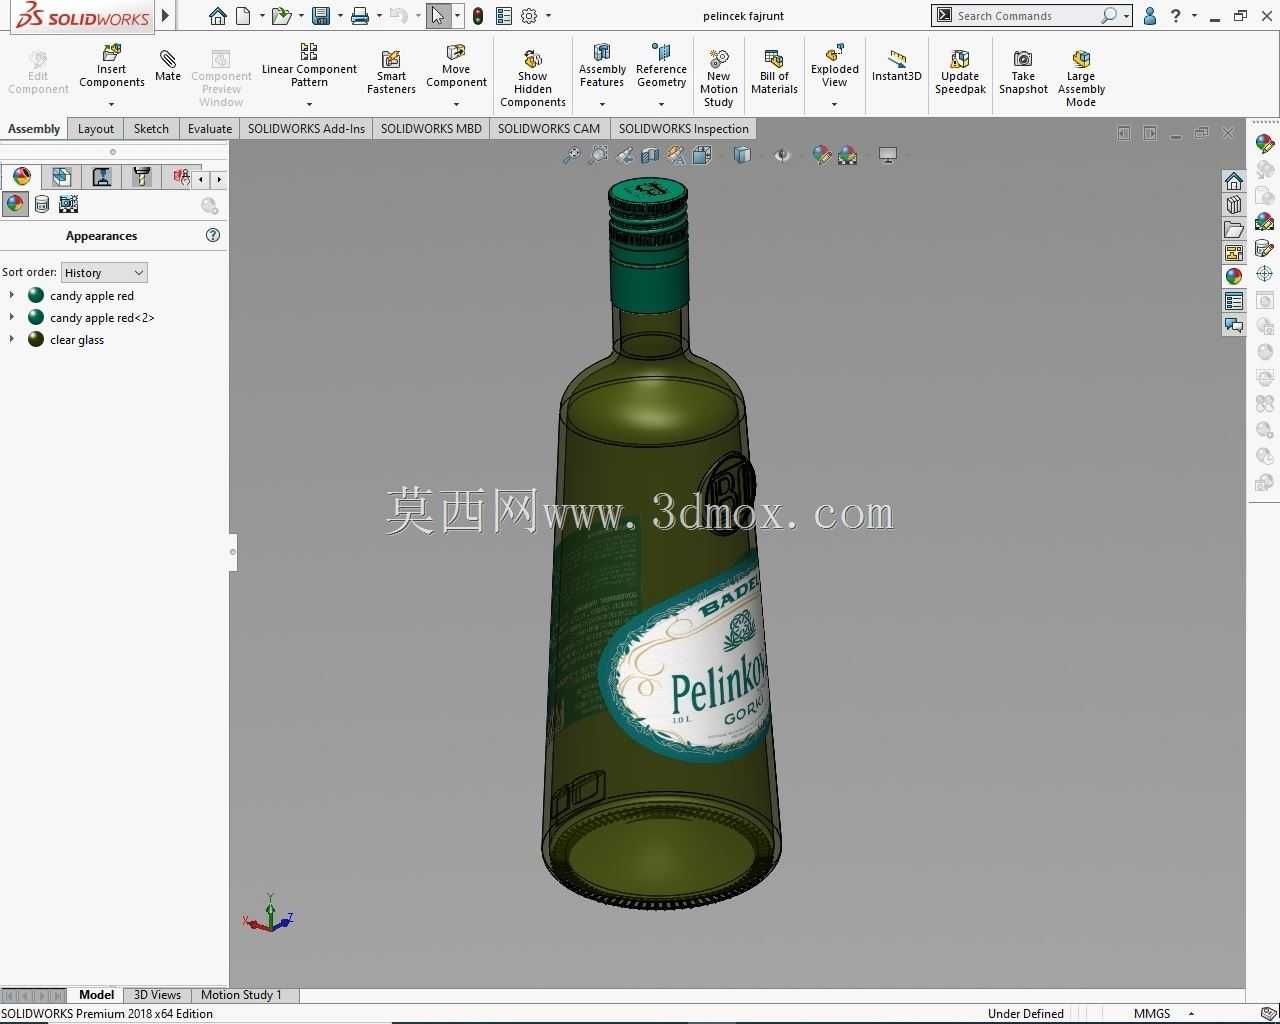Open File Properties list icon in title toolbar
The height and width of the screenshot is (1024, 1280).
[504, 16]
